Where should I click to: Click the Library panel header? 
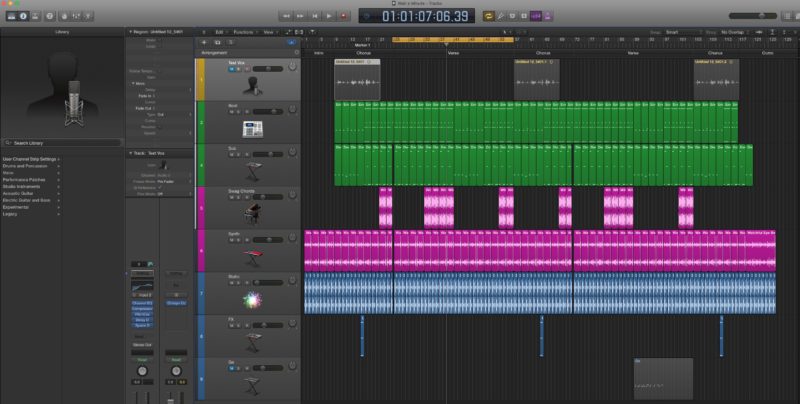pyautogui.click(x=62, y=32)
